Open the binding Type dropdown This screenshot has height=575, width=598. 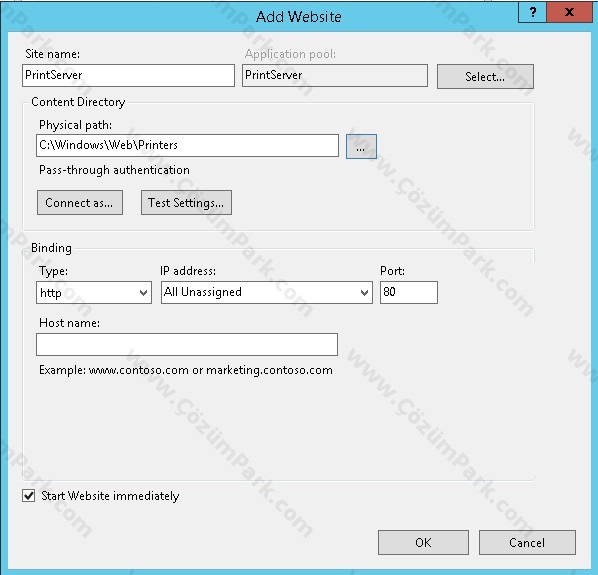point(94,292)
